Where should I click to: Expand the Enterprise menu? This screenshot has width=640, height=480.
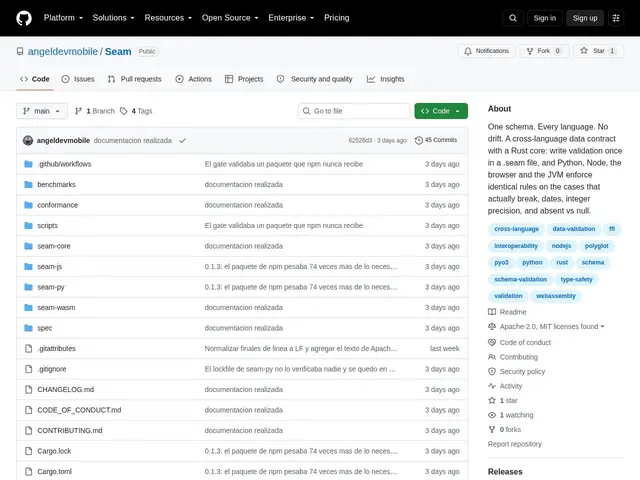point(291,18)
